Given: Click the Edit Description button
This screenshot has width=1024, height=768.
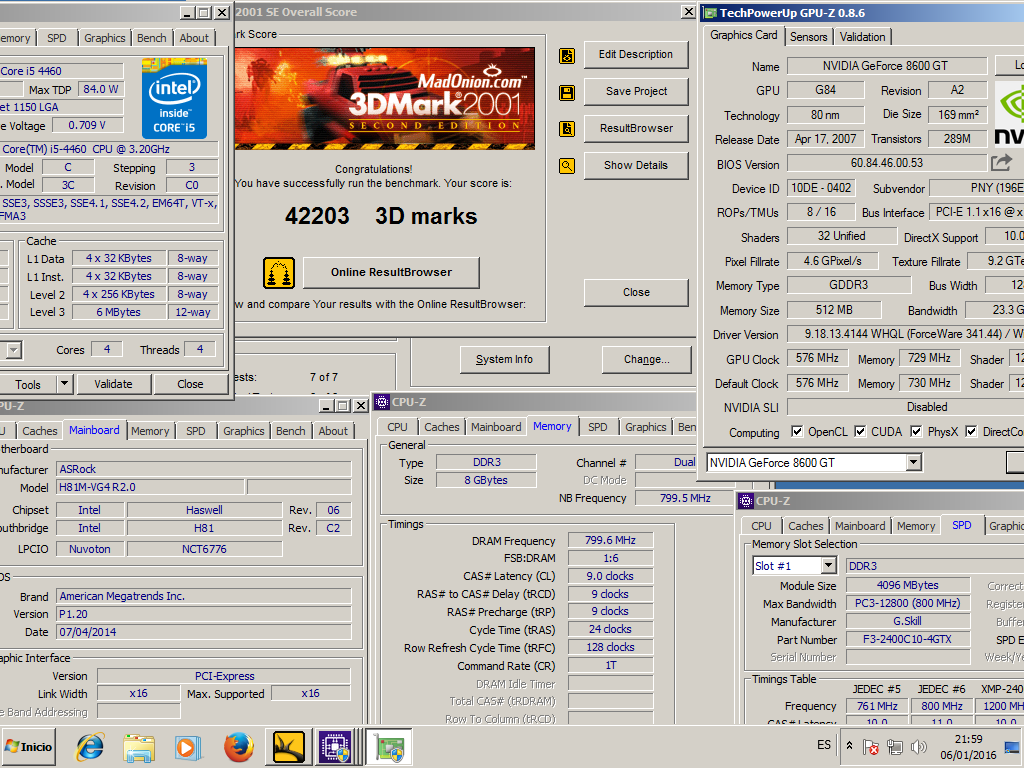Looking at the screenshot, I should tap(636, 55).
